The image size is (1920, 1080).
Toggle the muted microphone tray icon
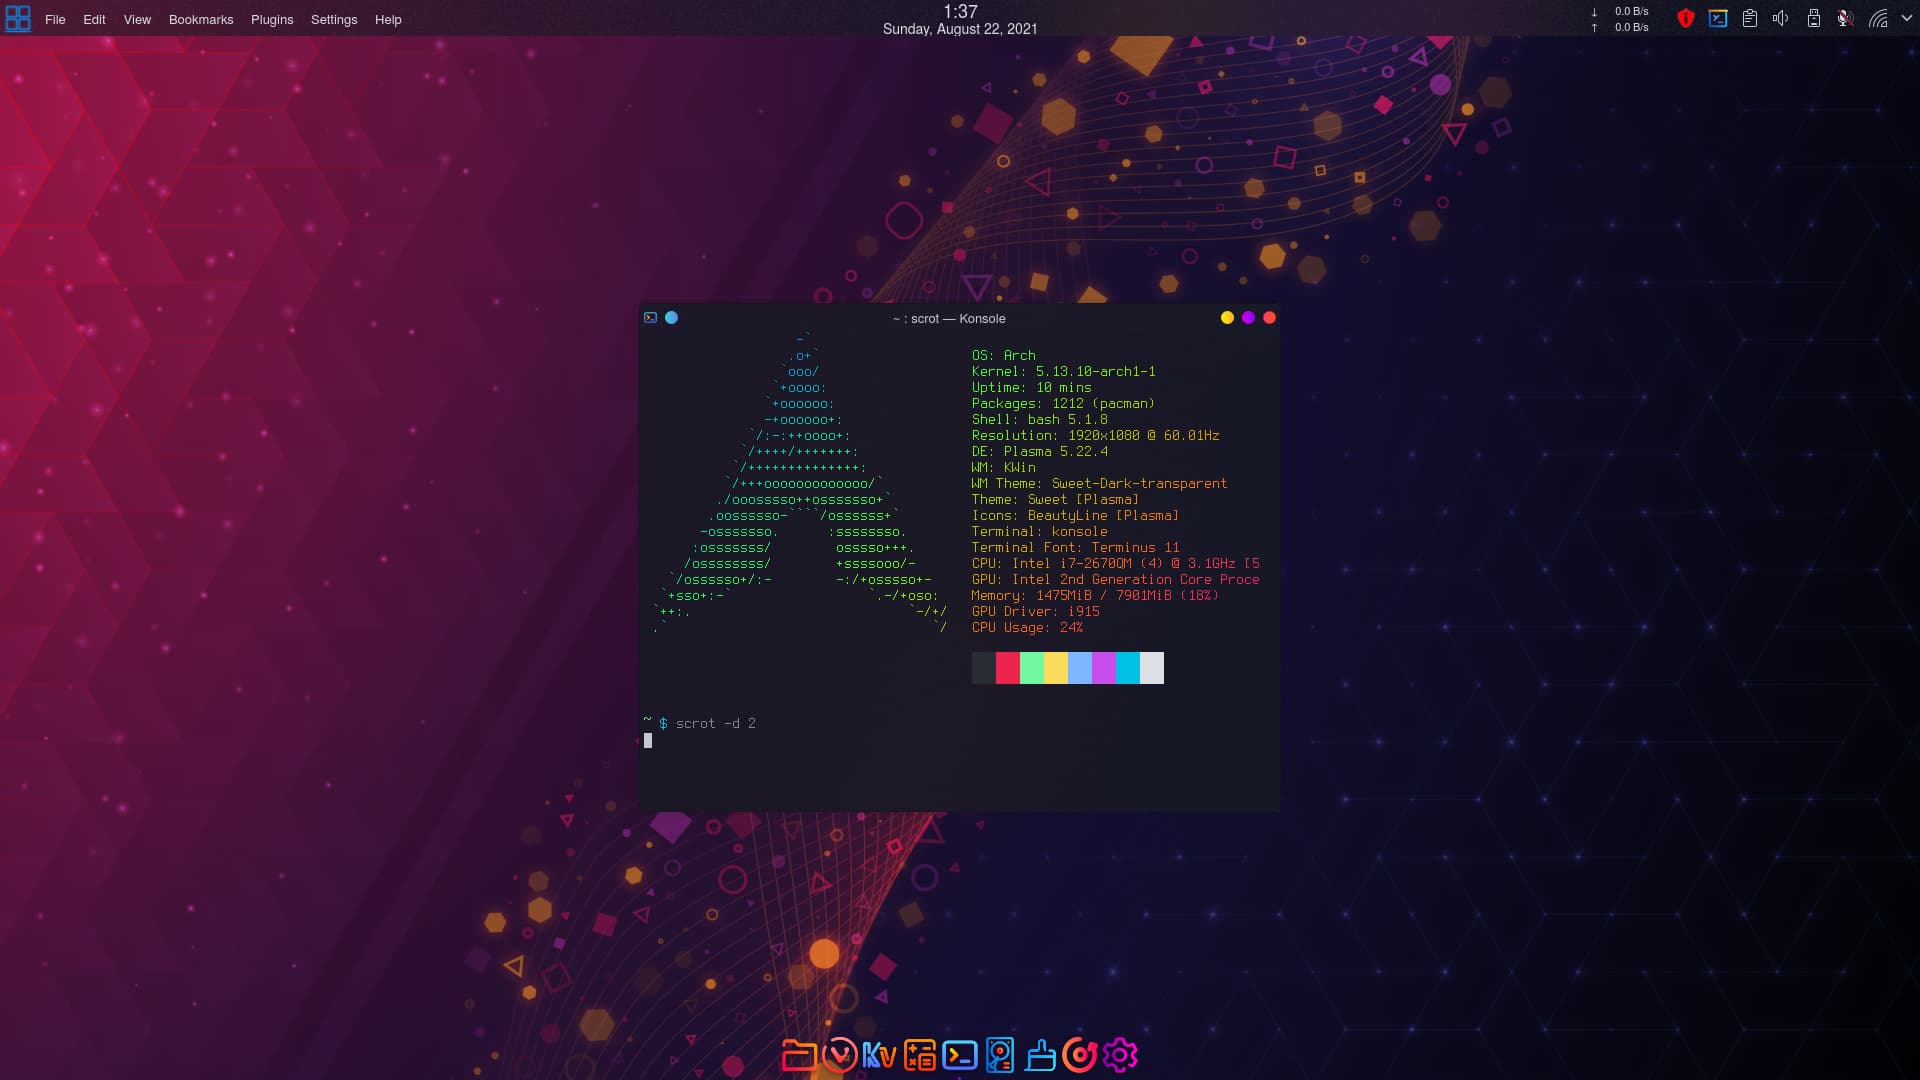point(1845,18)
